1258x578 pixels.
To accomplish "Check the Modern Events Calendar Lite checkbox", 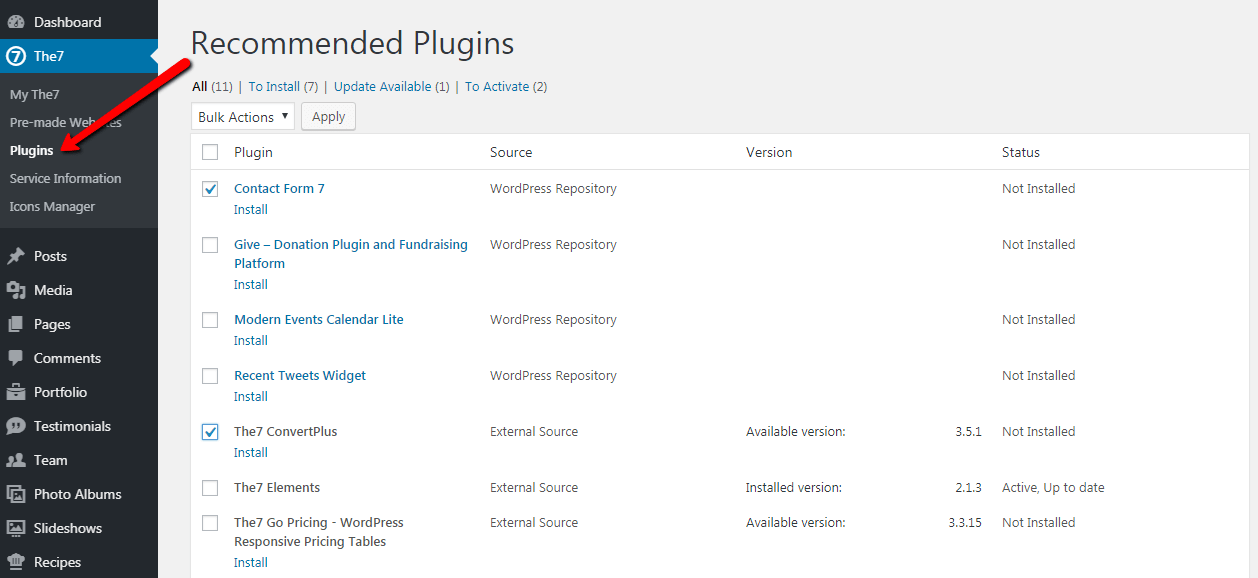I will (x=210, y=319).
